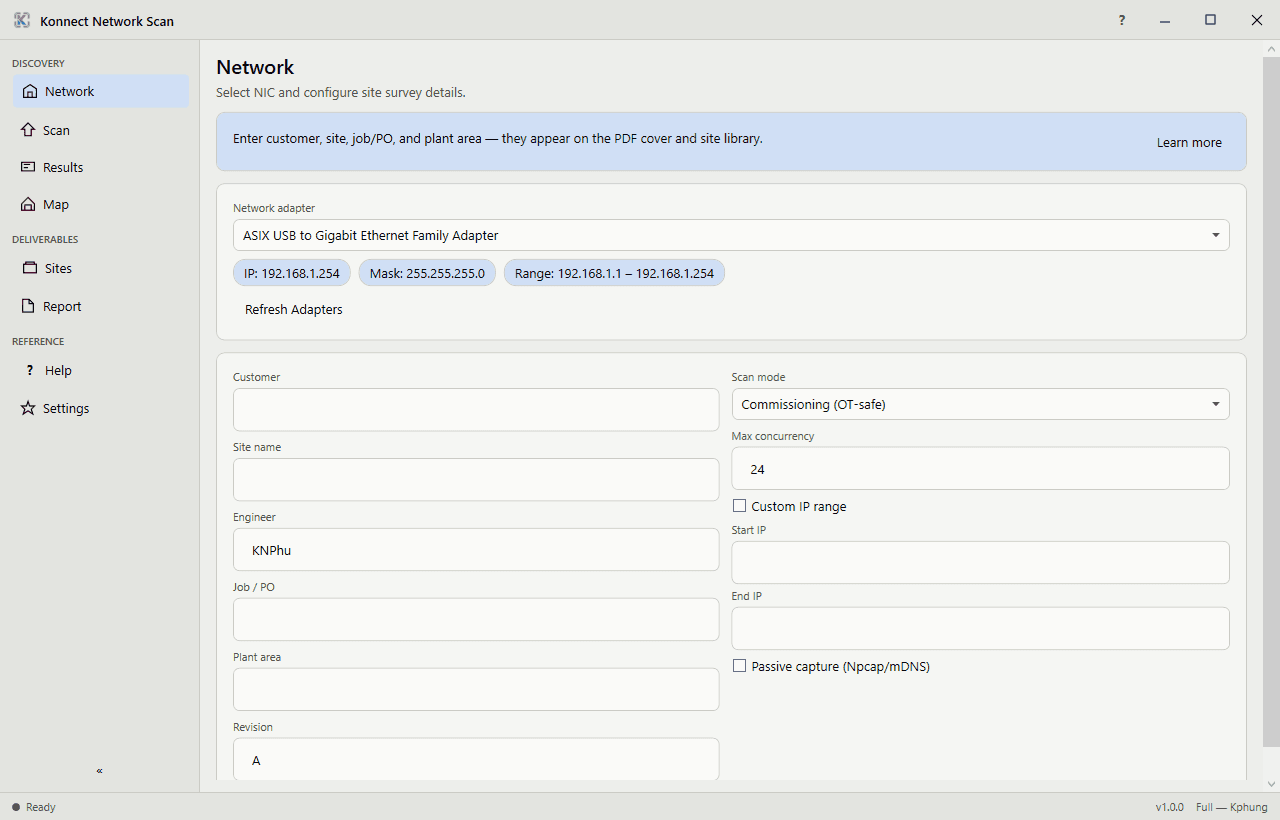Click the Help question mark sidebar icon

[30, 370]
